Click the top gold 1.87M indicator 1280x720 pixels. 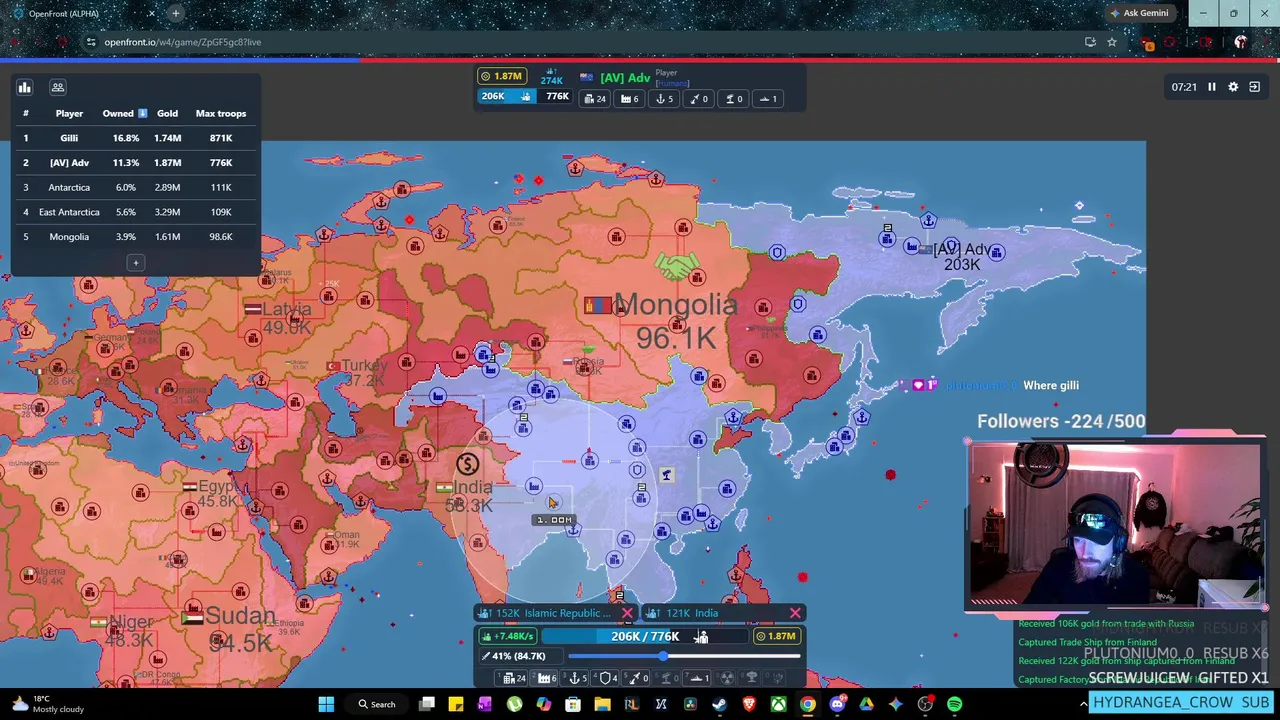click(x=502, y=76)
